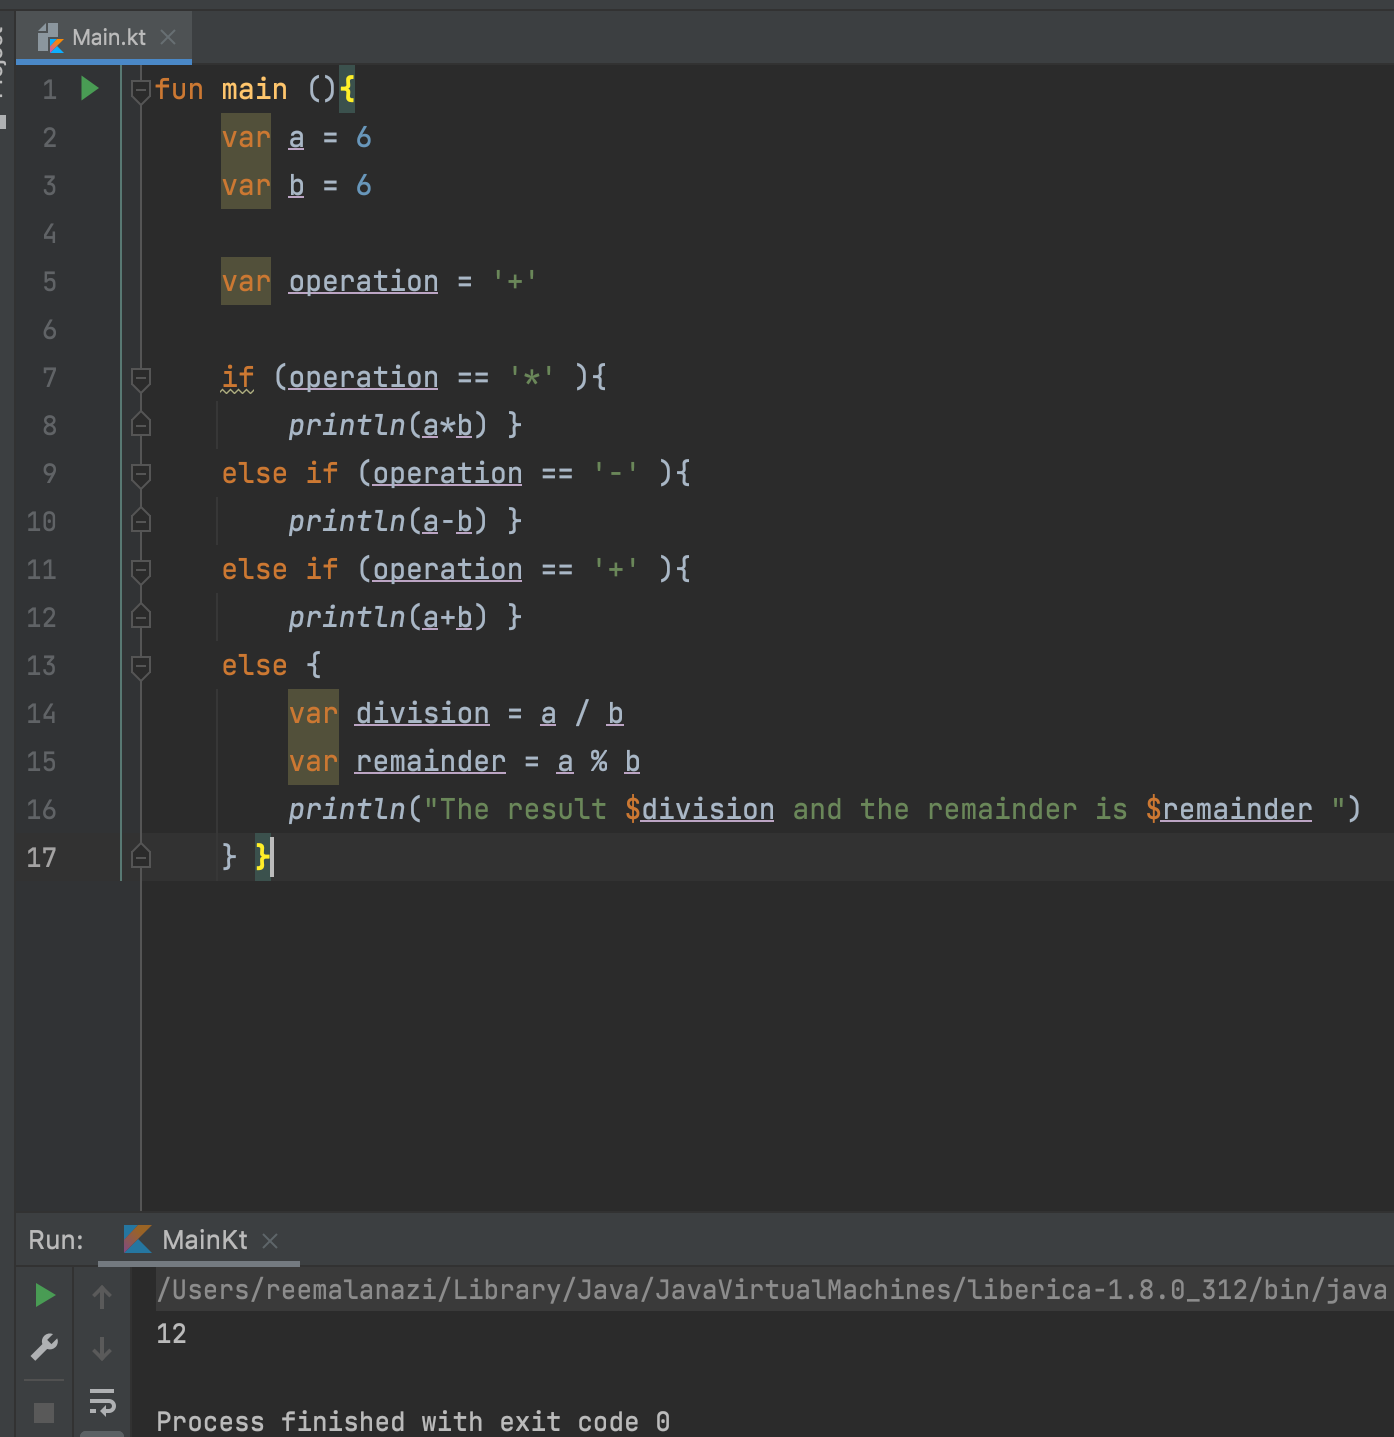Viewport: 1394px width, 1437px height.
Task: Collapse the main function fold arrow
Action: click(140, 89)
